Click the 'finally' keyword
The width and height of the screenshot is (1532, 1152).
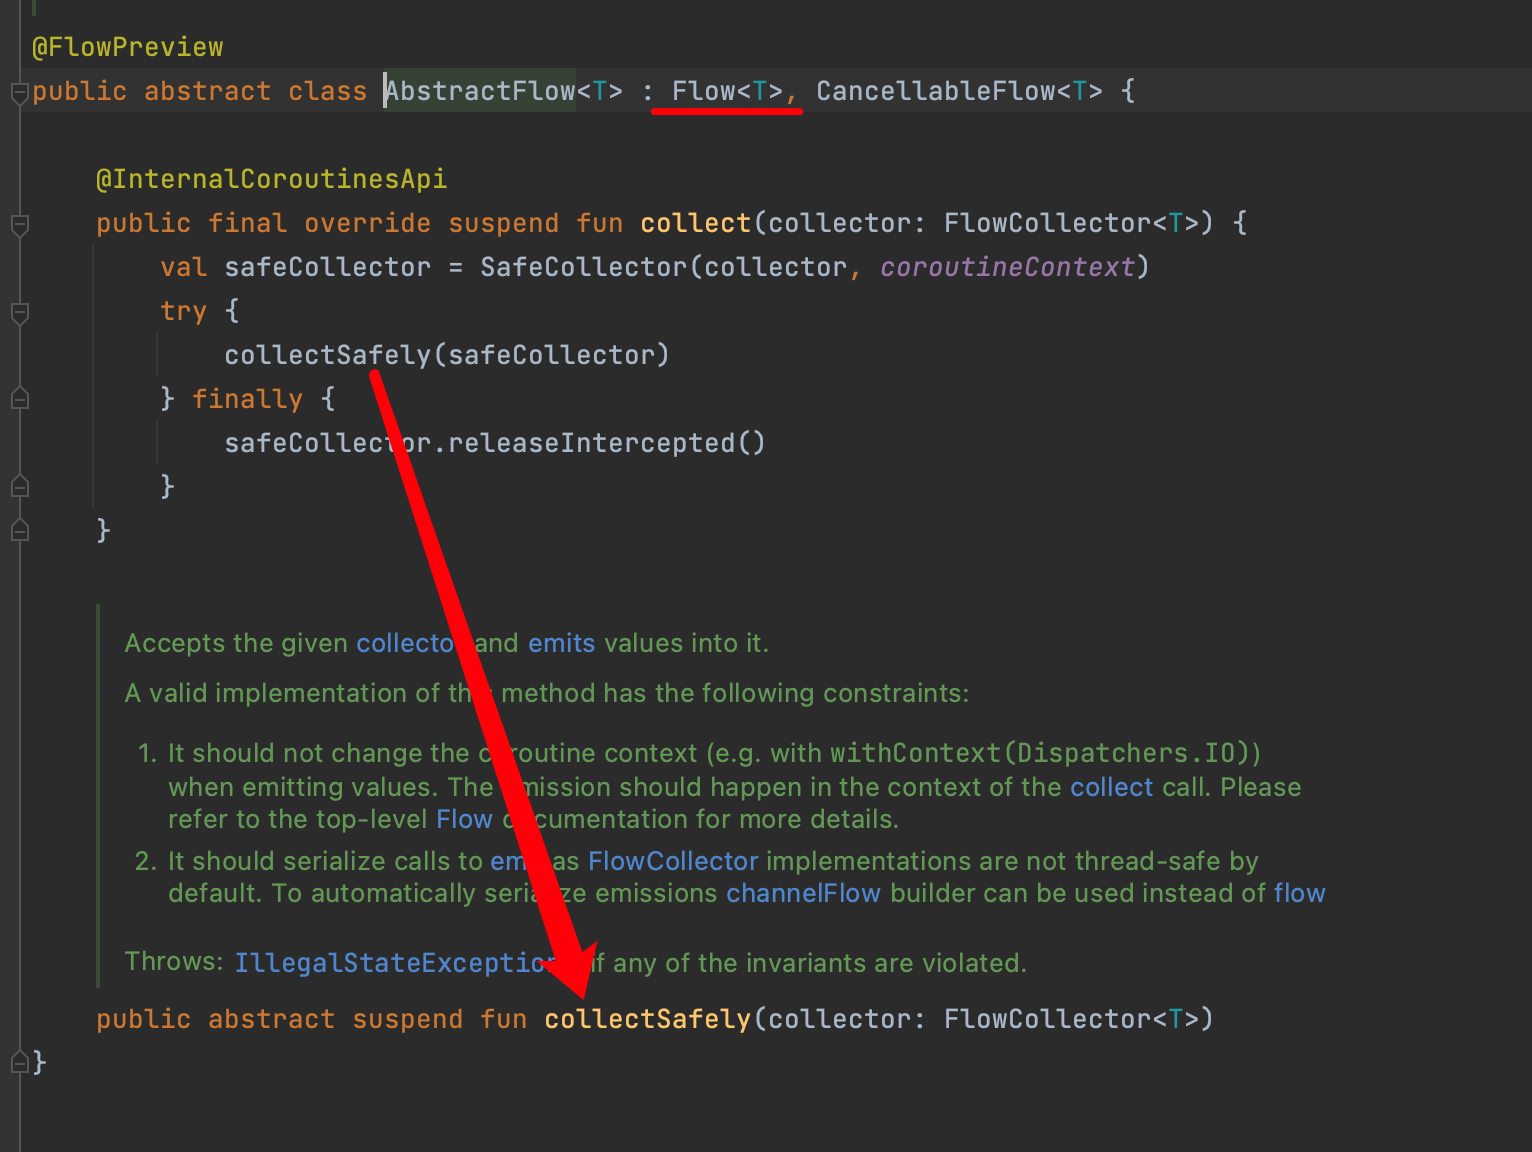(247, 399)
